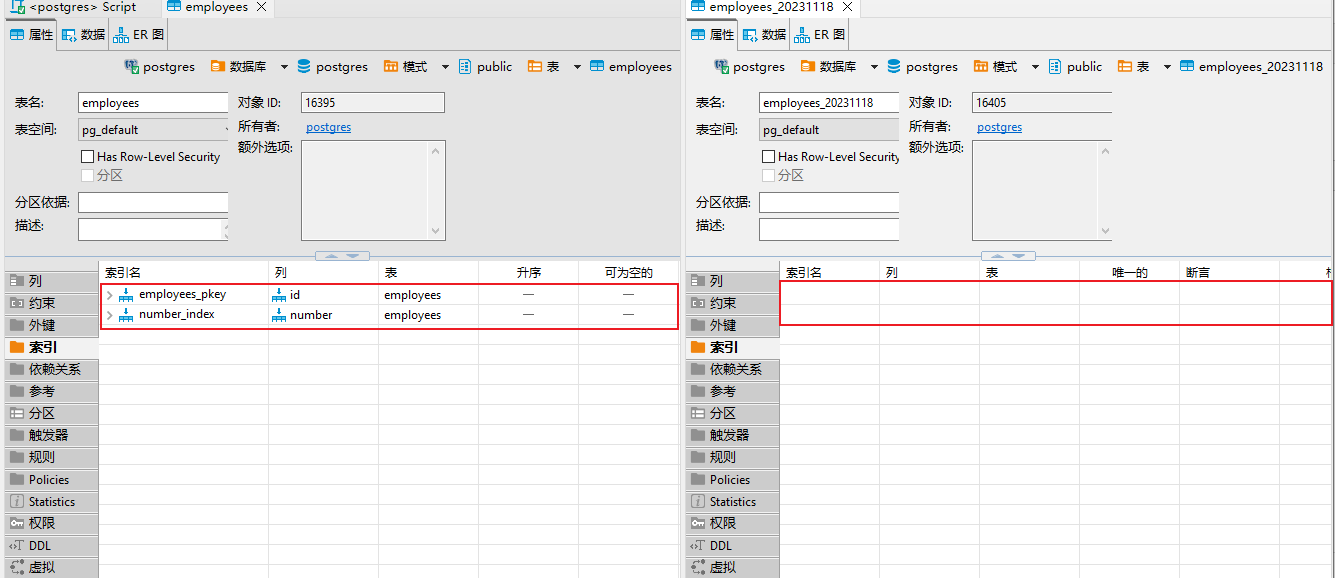The image size is (1335, 578).
Task: Open 权限 section in employees editor
Action: [50, 524]
